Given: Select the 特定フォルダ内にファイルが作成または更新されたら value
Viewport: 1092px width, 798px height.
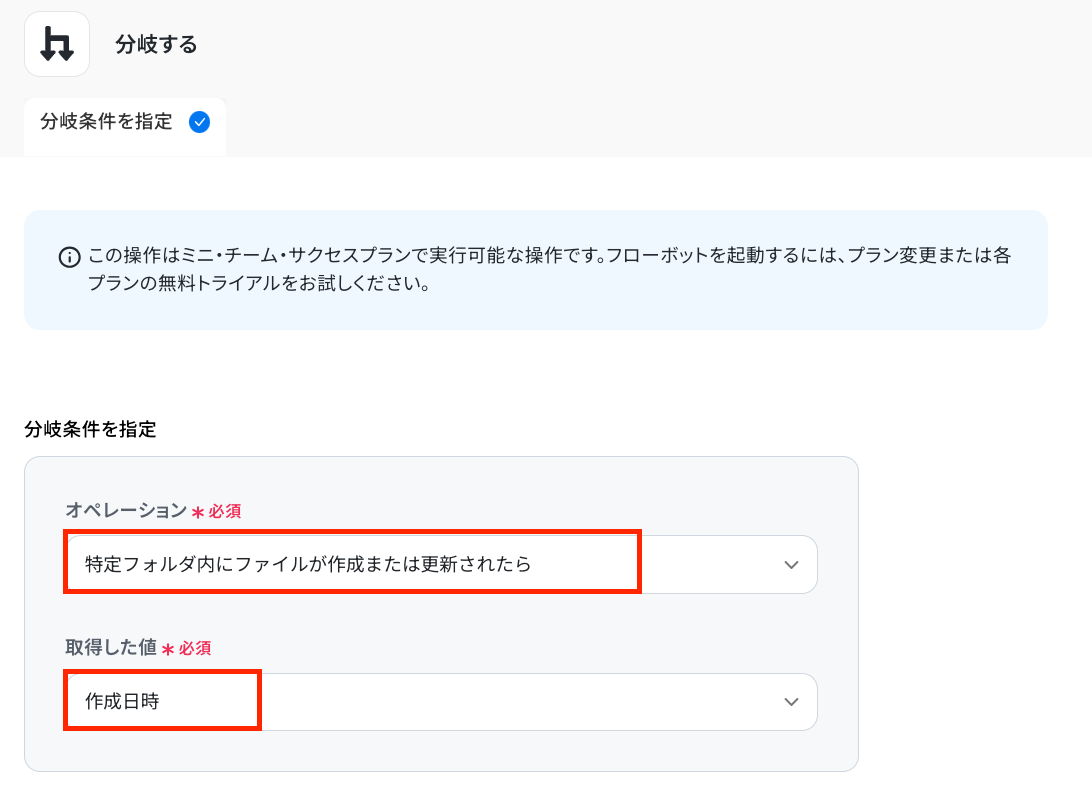Looking at the screenshot, I should [308, 564].
